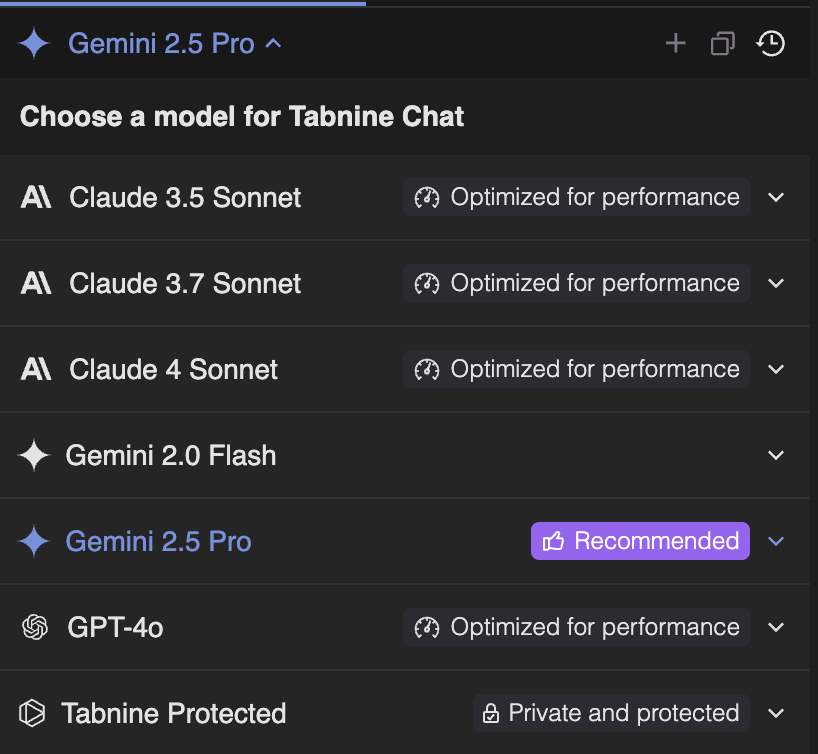The image size is (818, 754).
Task: Click the white sparkle icon for Gemini 2.0 Flash
Action: (x=34, y=455)
